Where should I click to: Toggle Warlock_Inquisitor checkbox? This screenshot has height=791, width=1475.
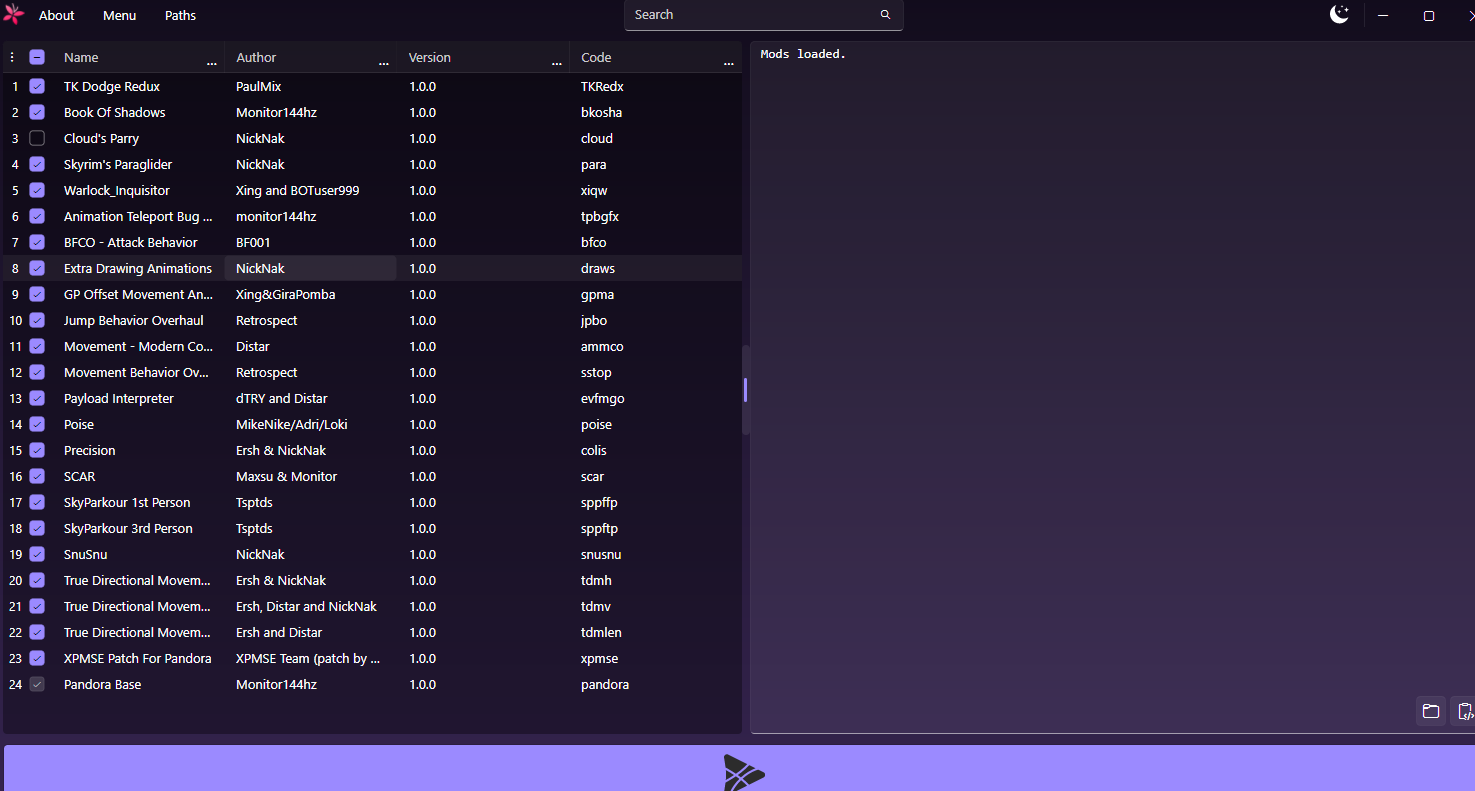tap(37, 190)
